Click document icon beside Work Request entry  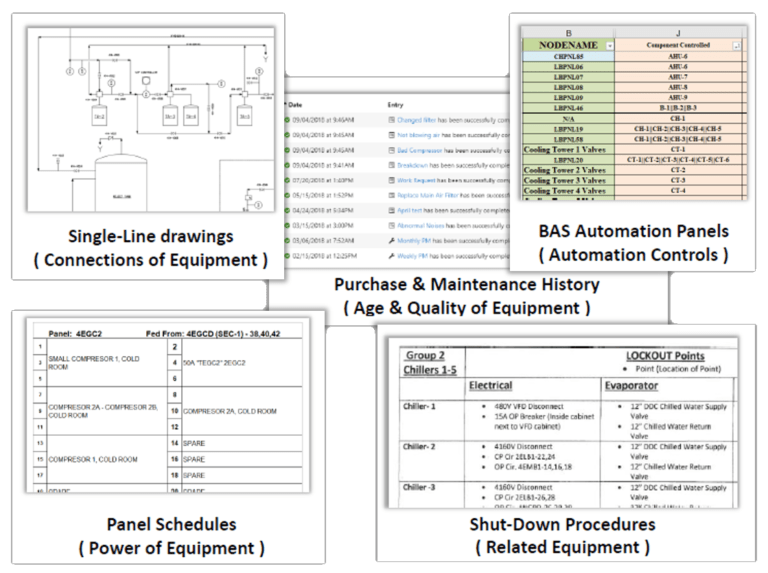pos(391,181)
